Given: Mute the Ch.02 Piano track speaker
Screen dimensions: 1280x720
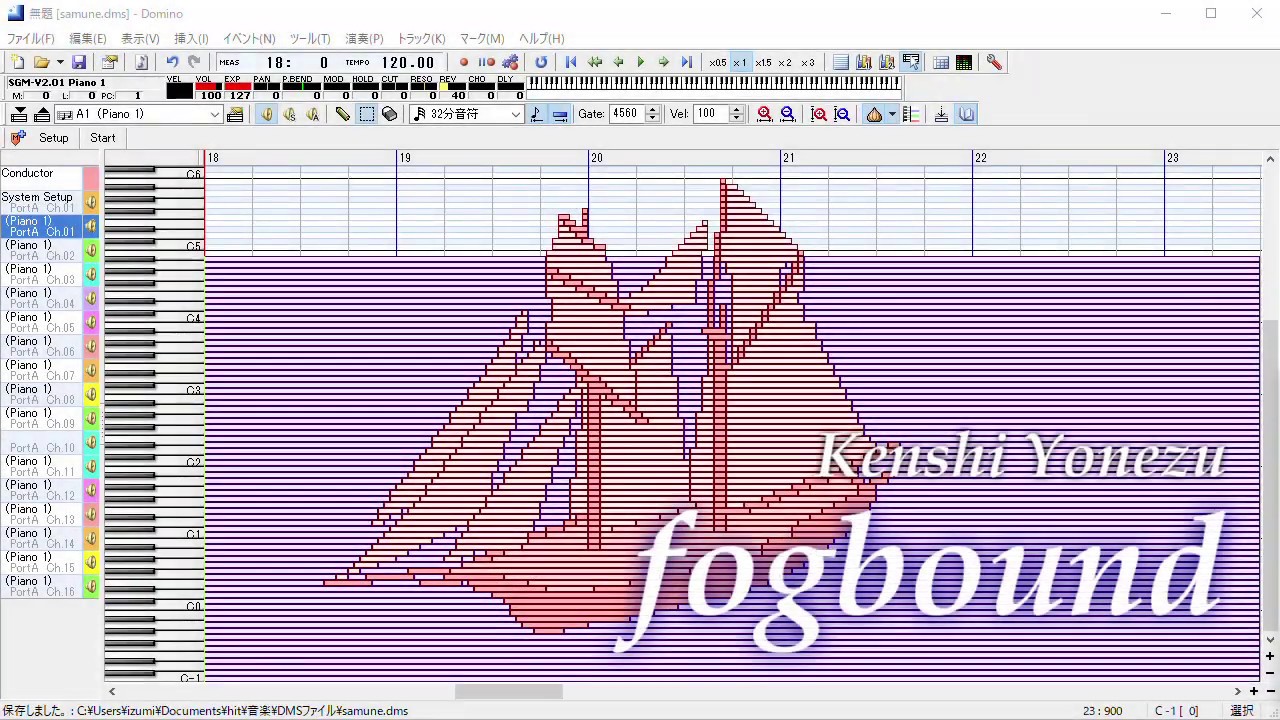Looking at the screenshot, I should pyautogui.click(x=91, y=250).
